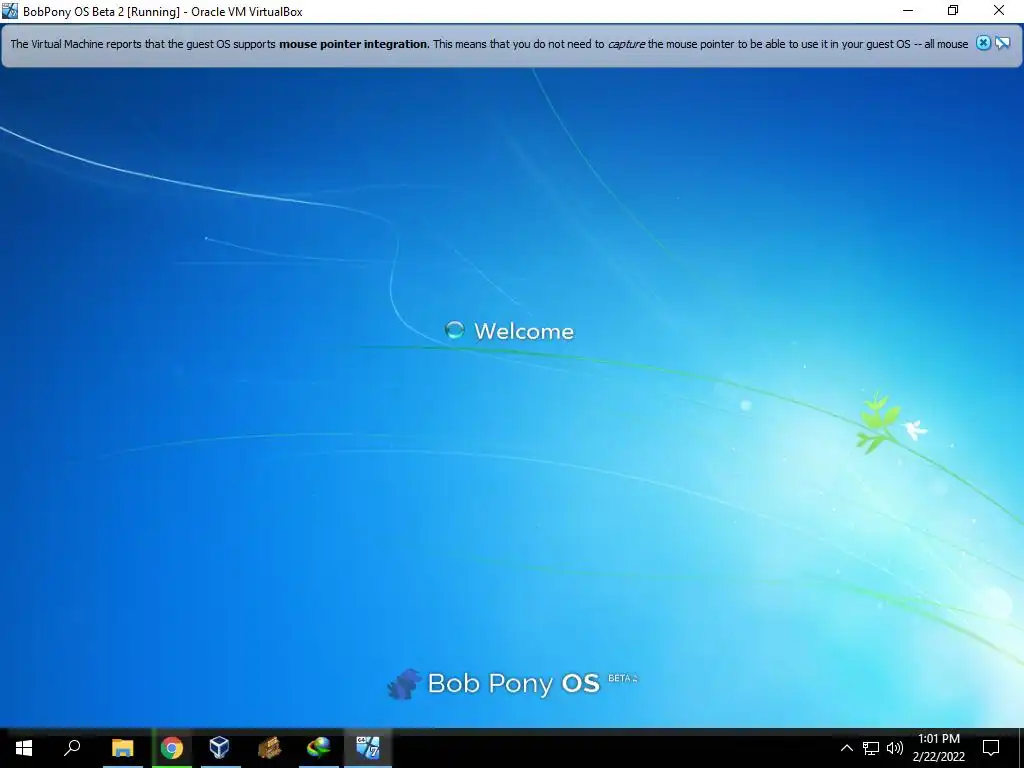This screenshot has height=768, width=1024.
Task: Minimize the VirtualBox VM window
Action: pos(908,10)
